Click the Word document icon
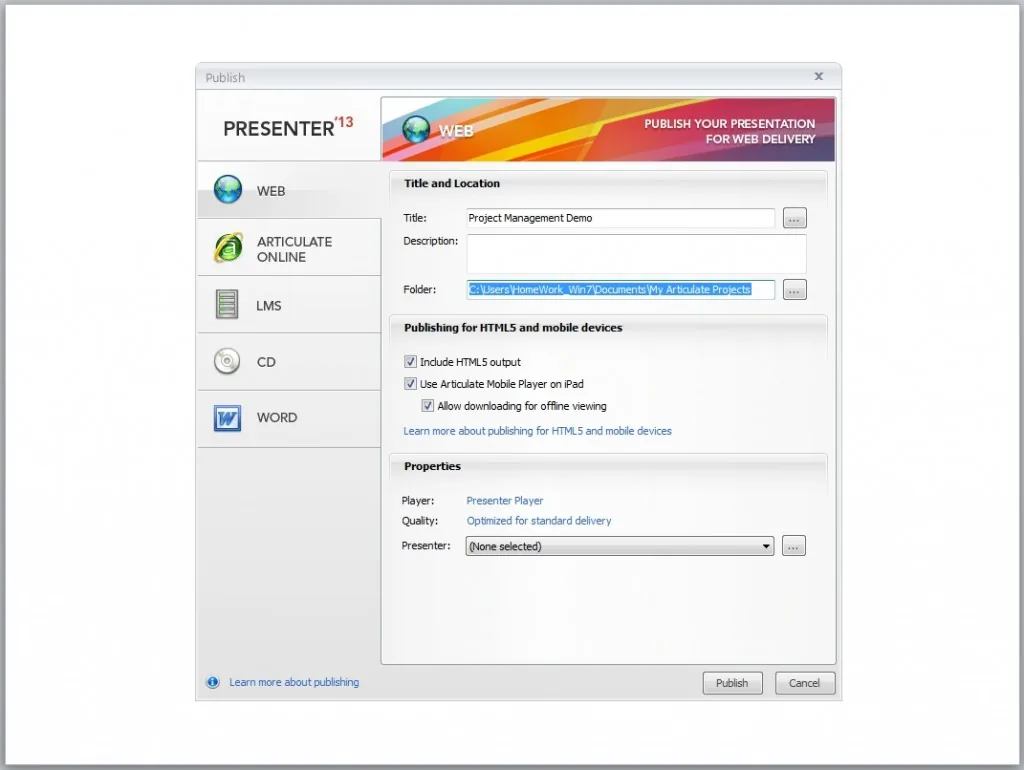This screenshot has width=1024, height=770. [227, 418]
